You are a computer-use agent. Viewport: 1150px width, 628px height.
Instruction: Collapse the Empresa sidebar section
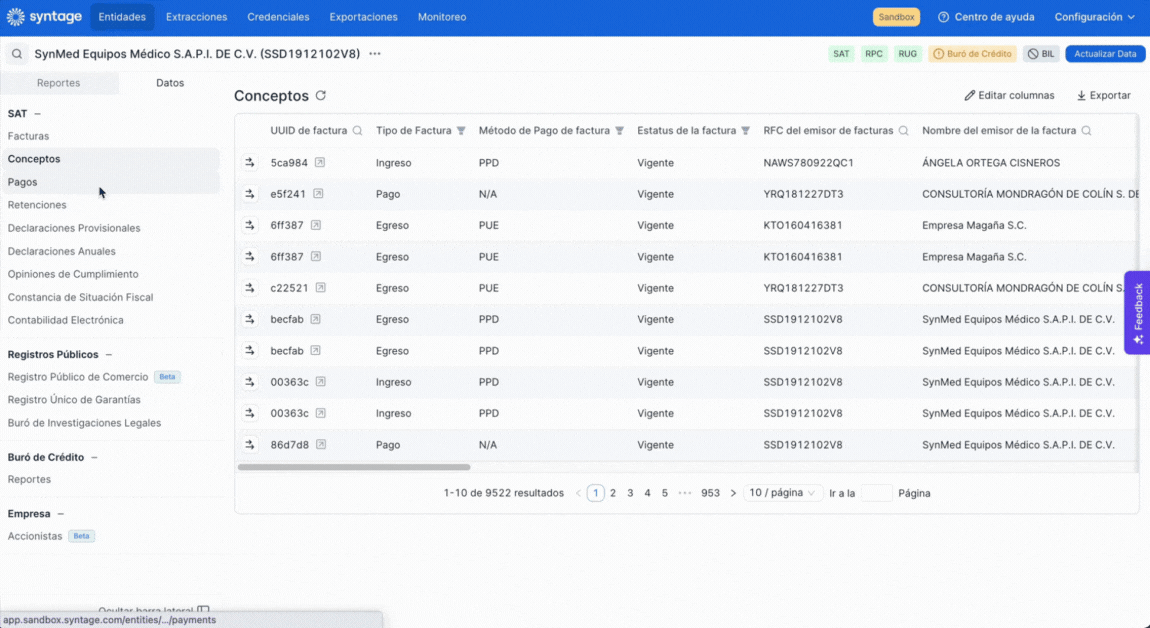pyautogui.click(x=61, y=514)
